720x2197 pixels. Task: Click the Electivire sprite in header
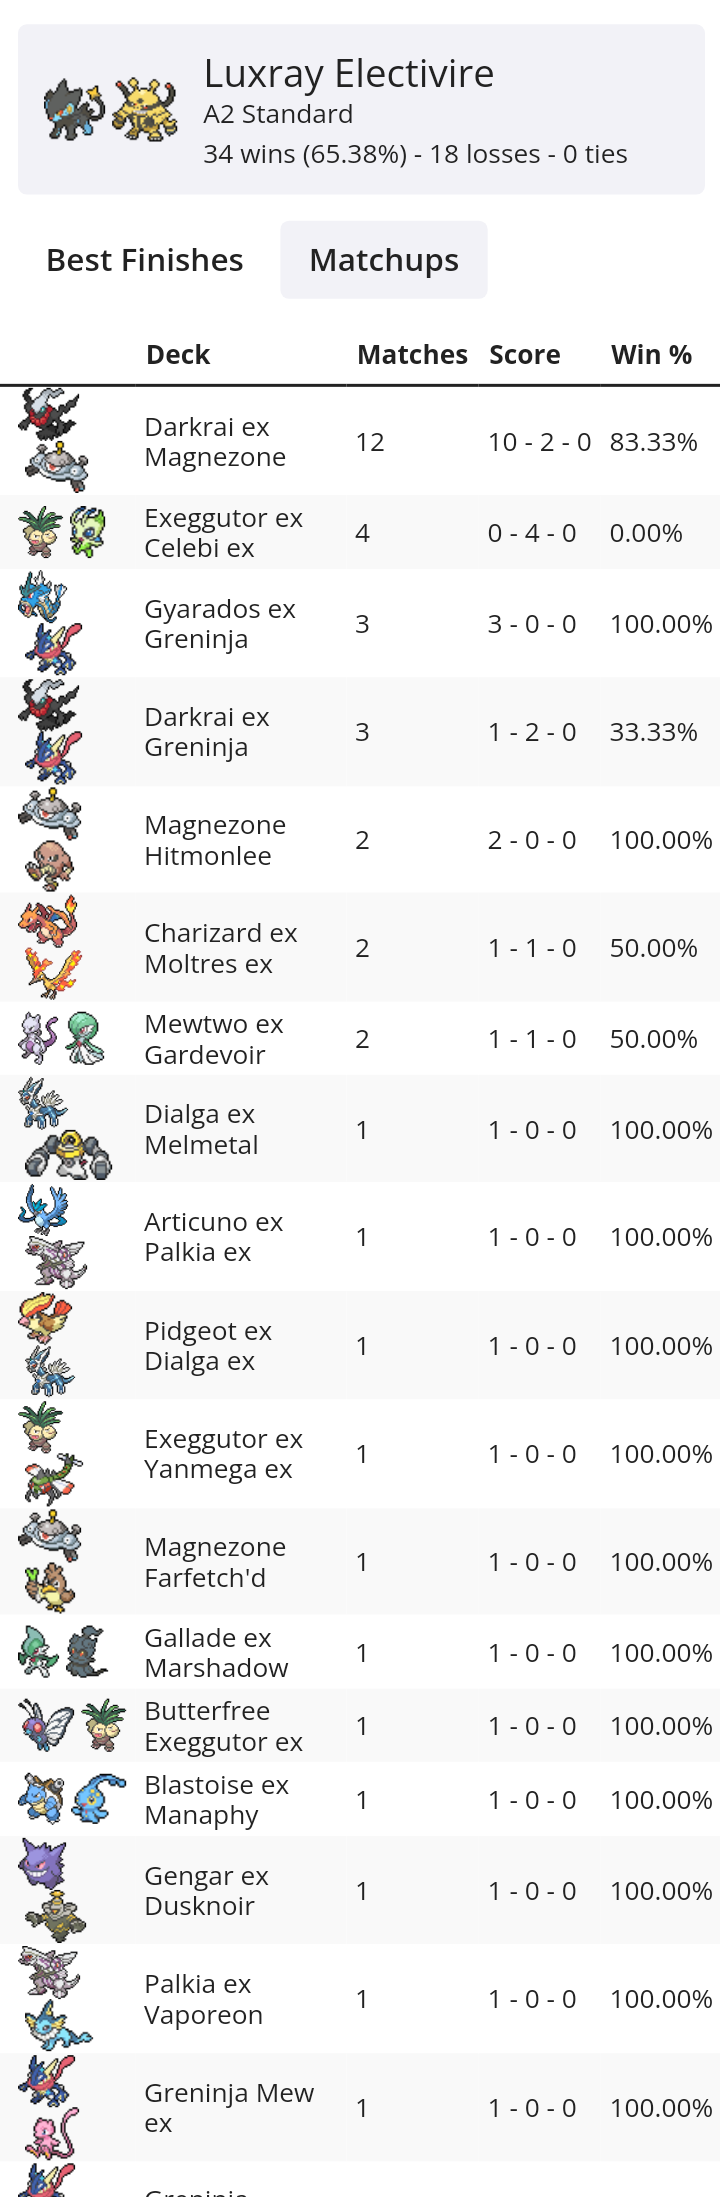pyautogui.click(x=144, y=109)
